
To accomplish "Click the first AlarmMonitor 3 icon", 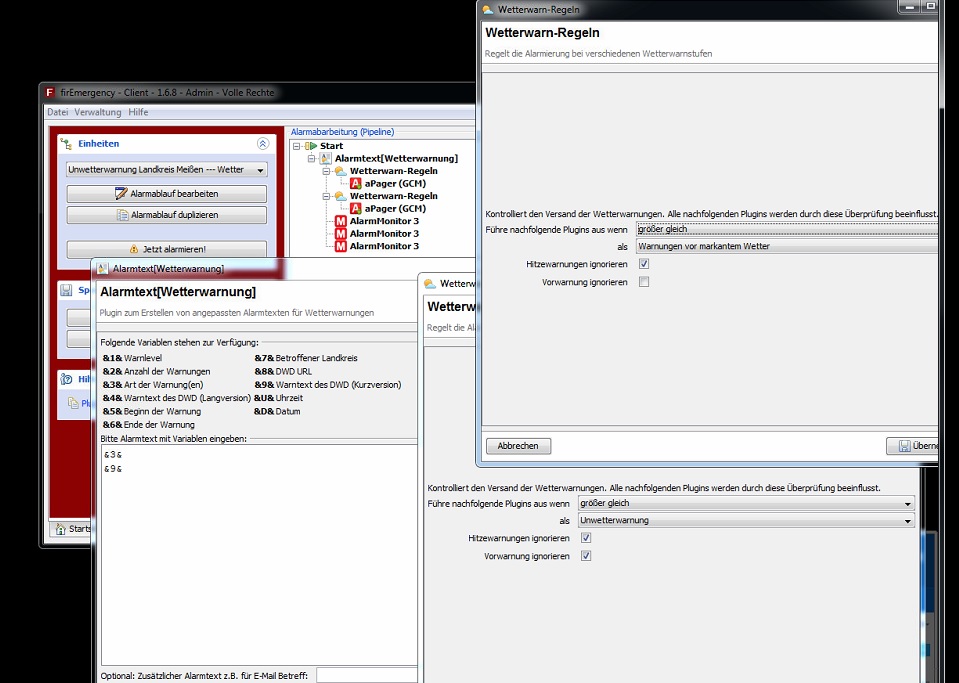I will tap(341, 221).
